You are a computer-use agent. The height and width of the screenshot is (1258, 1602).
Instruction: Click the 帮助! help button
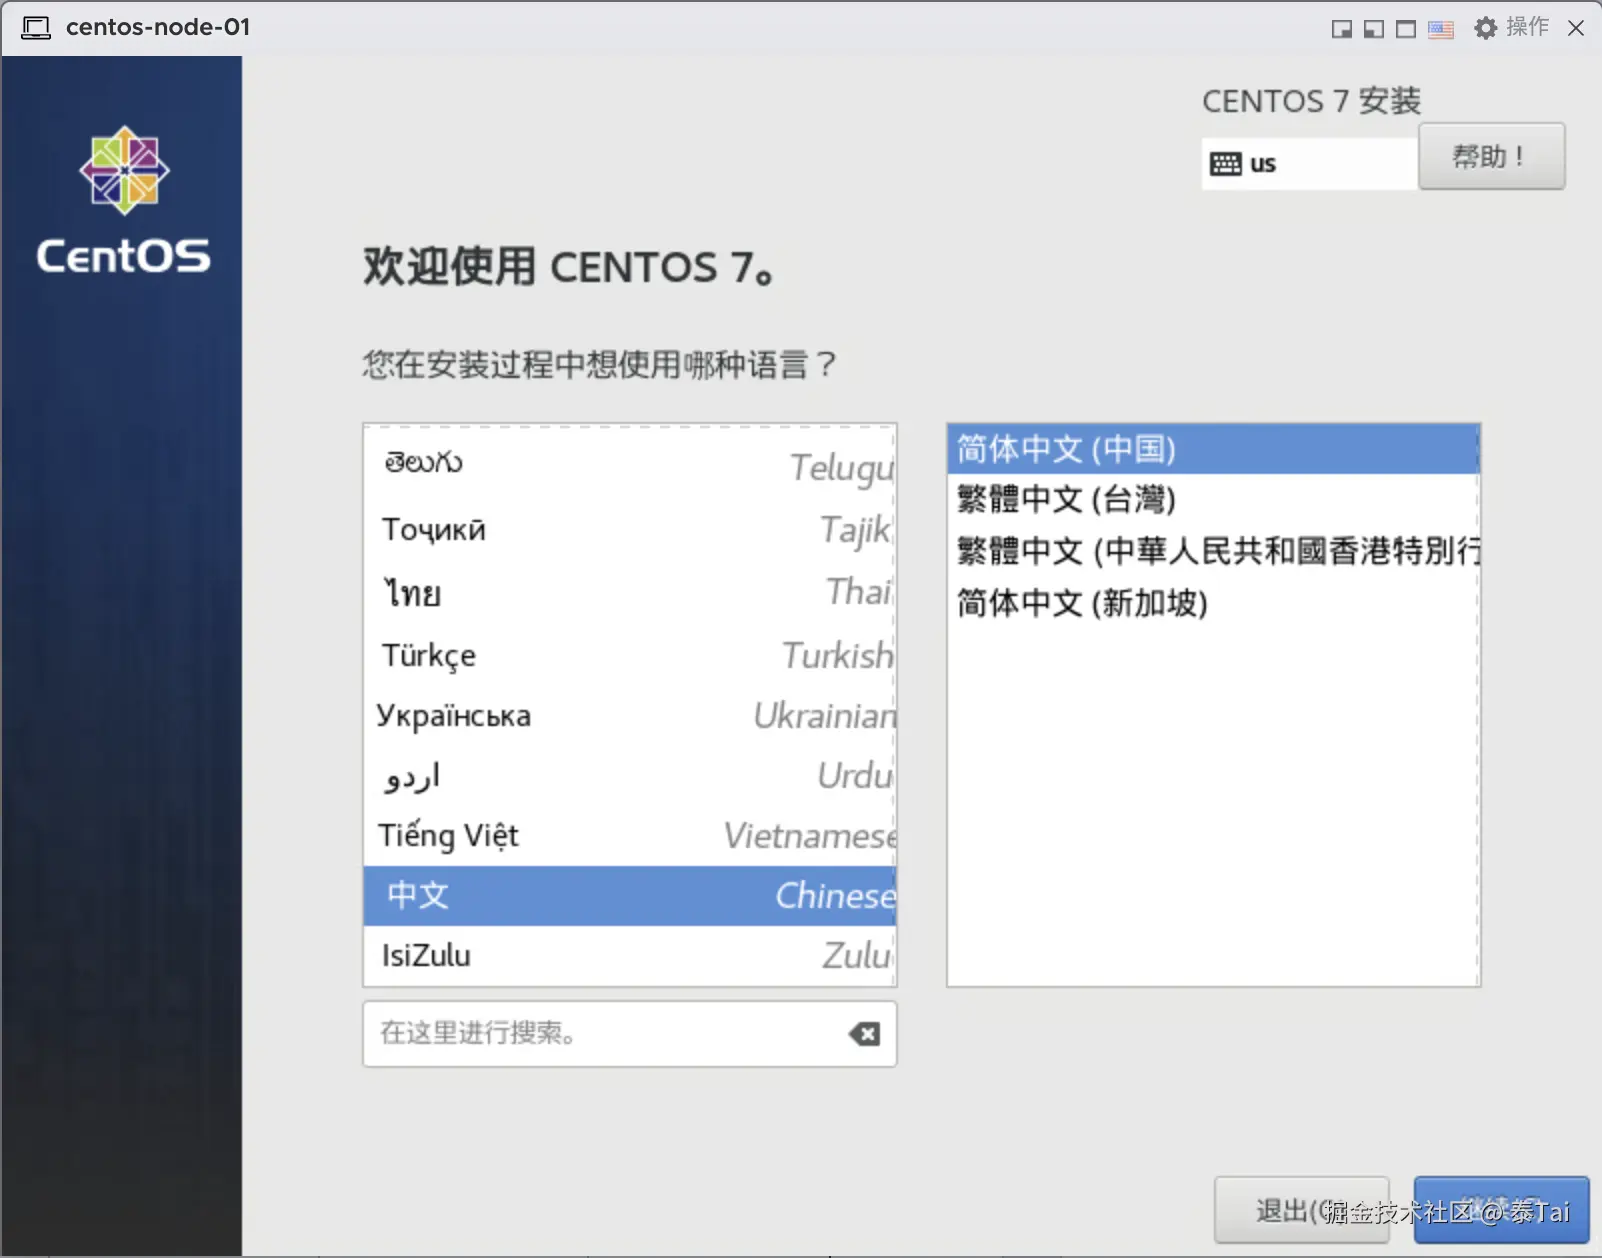point(1491,156)
